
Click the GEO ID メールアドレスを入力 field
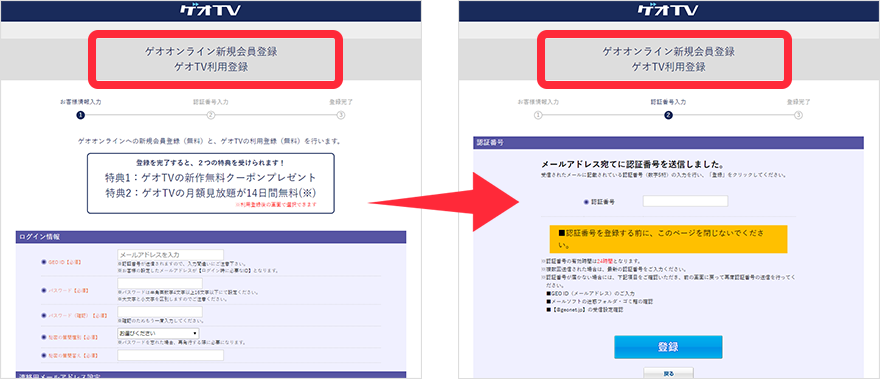pyautogui.click(x=171, y=255)
